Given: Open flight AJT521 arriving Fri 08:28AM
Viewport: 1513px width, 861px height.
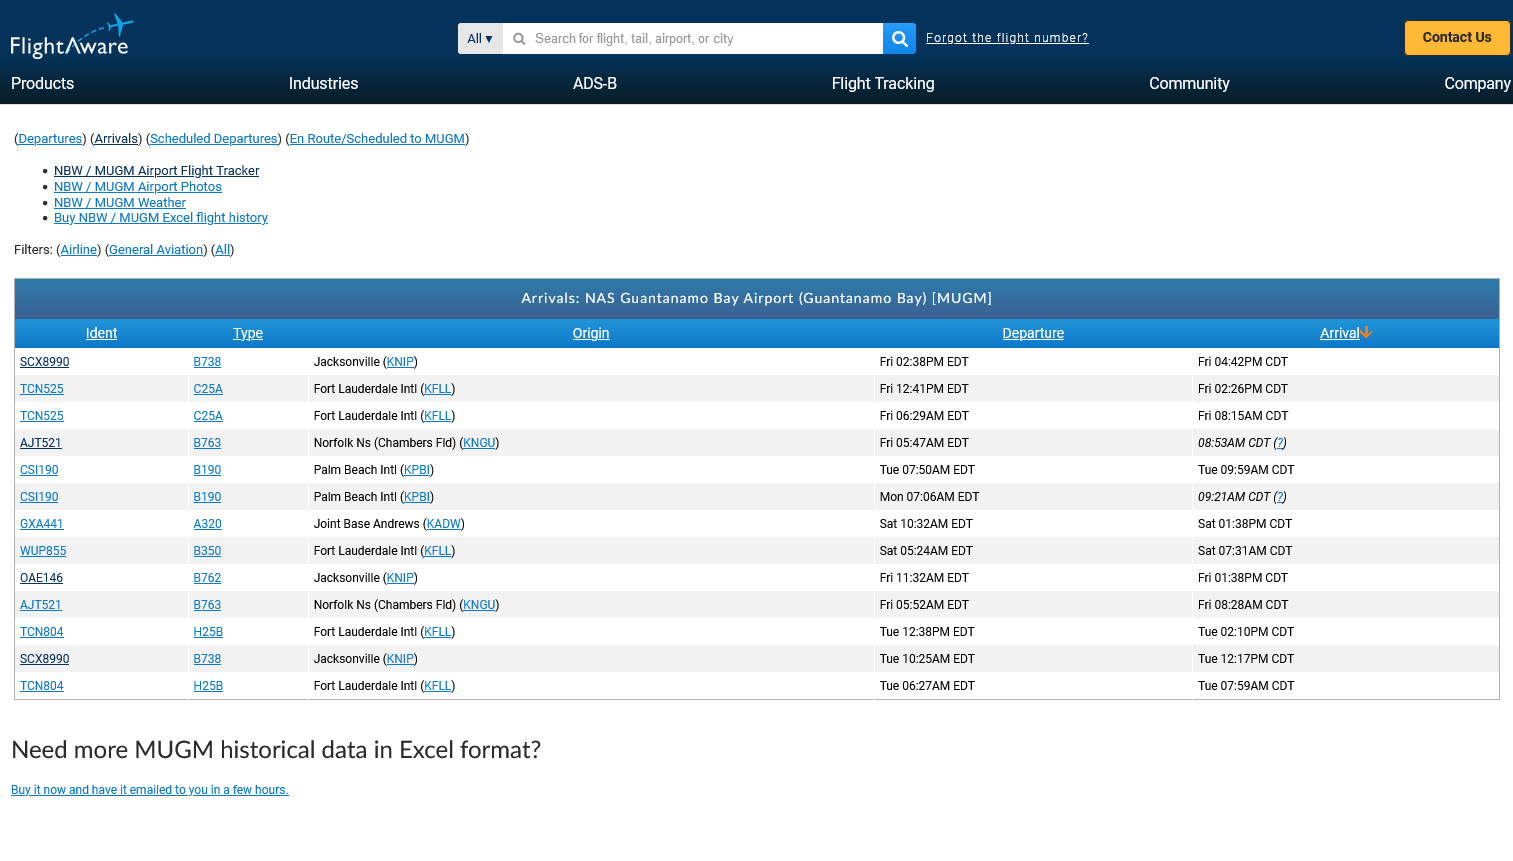Looking at the screenshot, I should coord(41,605).
